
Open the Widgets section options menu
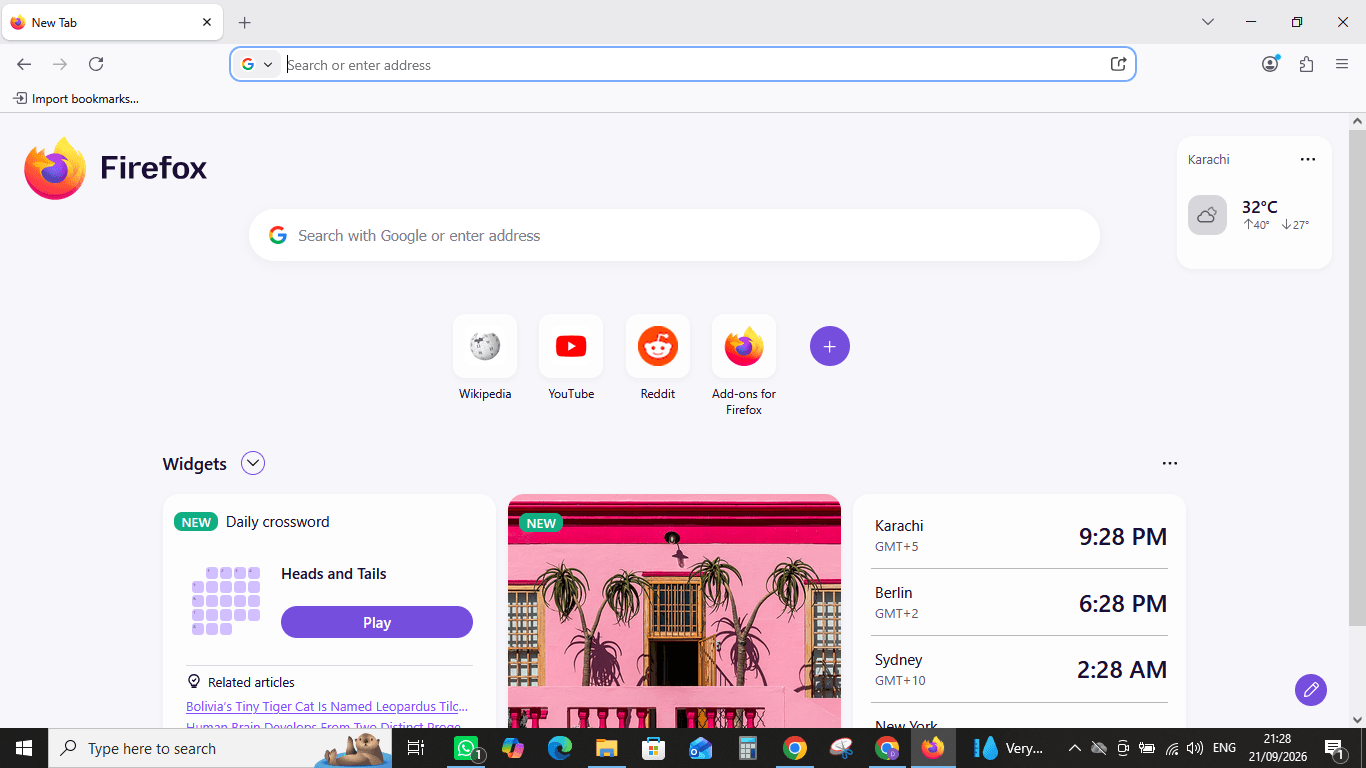pos(1170,463)
